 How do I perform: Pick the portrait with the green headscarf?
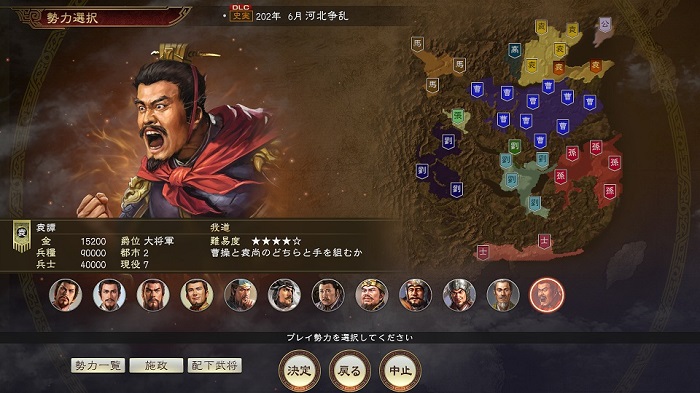[x=240, y=295]
